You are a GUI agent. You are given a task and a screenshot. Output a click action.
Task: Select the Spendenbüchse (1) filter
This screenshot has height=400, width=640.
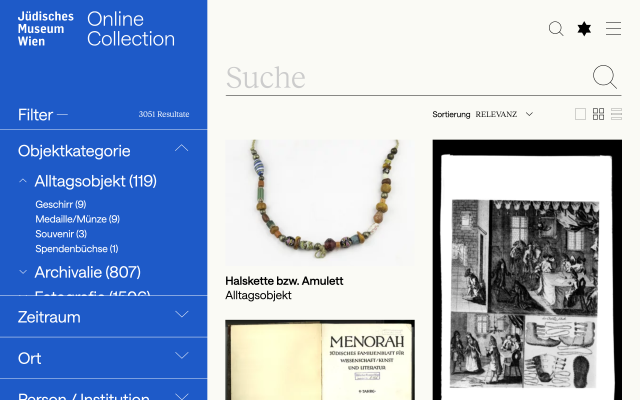tap(77, 249)
